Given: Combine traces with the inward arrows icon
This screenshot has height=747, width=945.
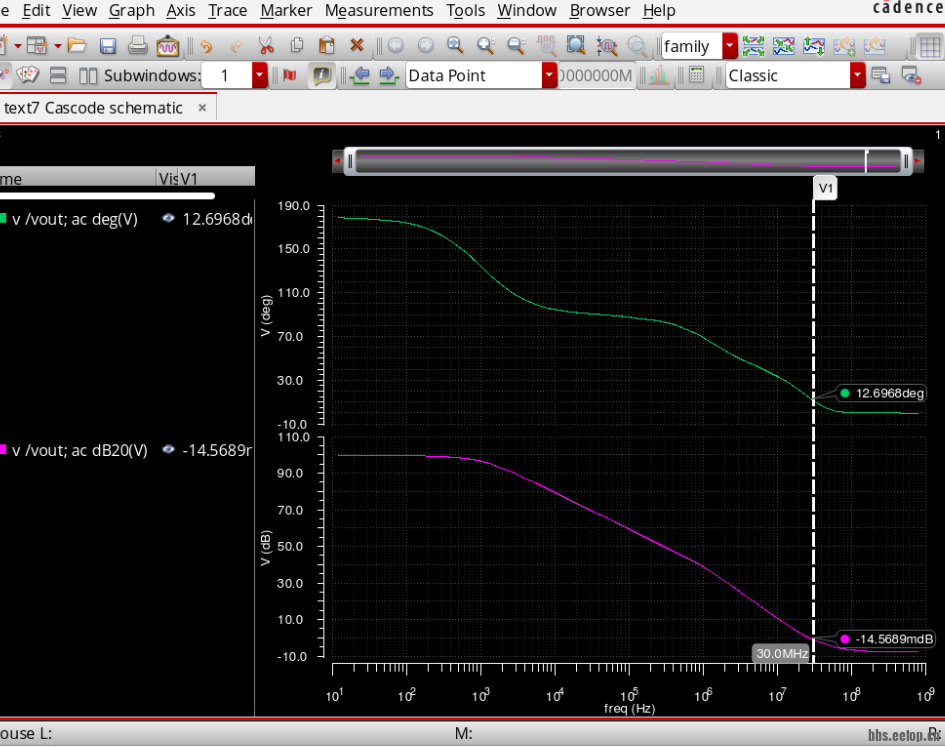Looking at the screenshot, I should point(783,46).
